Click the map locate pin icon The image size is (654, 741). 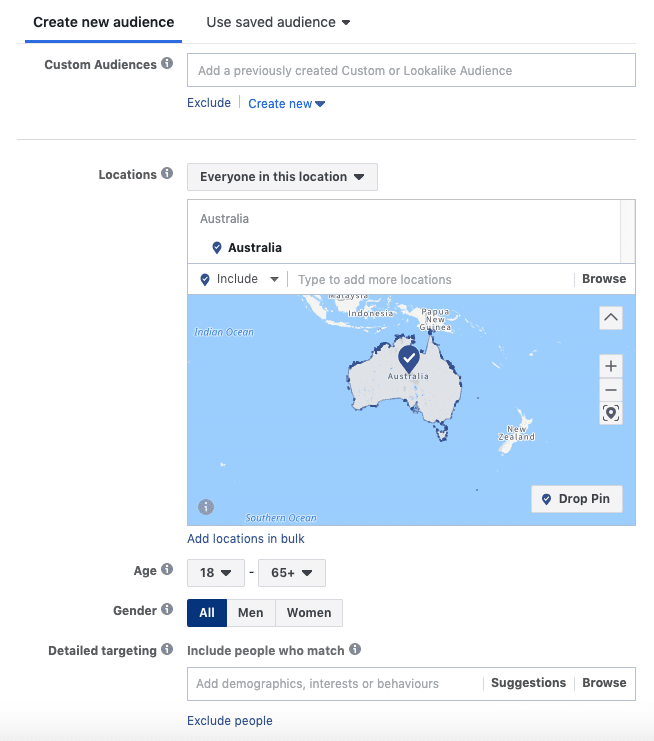pyautogui.click(x=611, y=413)
